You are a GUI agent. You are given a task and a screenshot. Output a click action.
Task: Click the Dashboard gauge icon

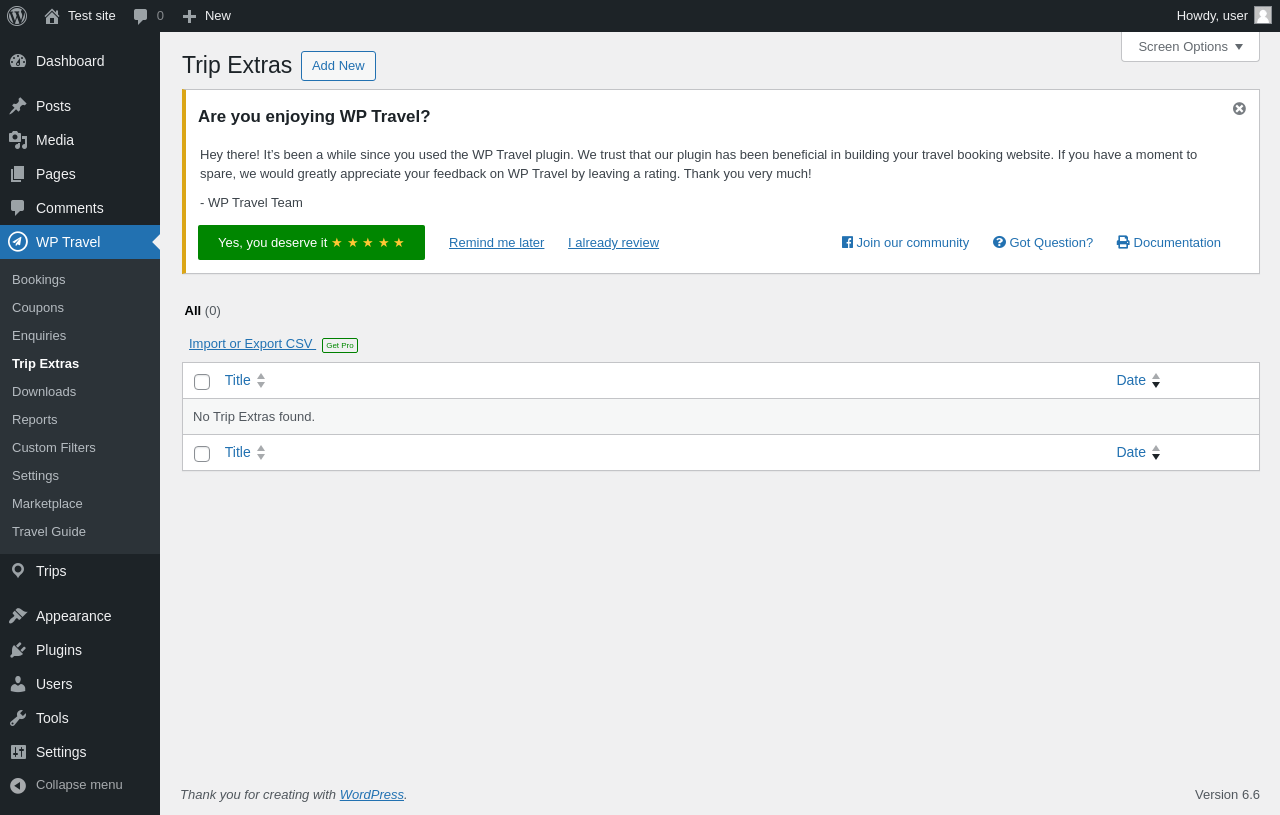(18, 61)
